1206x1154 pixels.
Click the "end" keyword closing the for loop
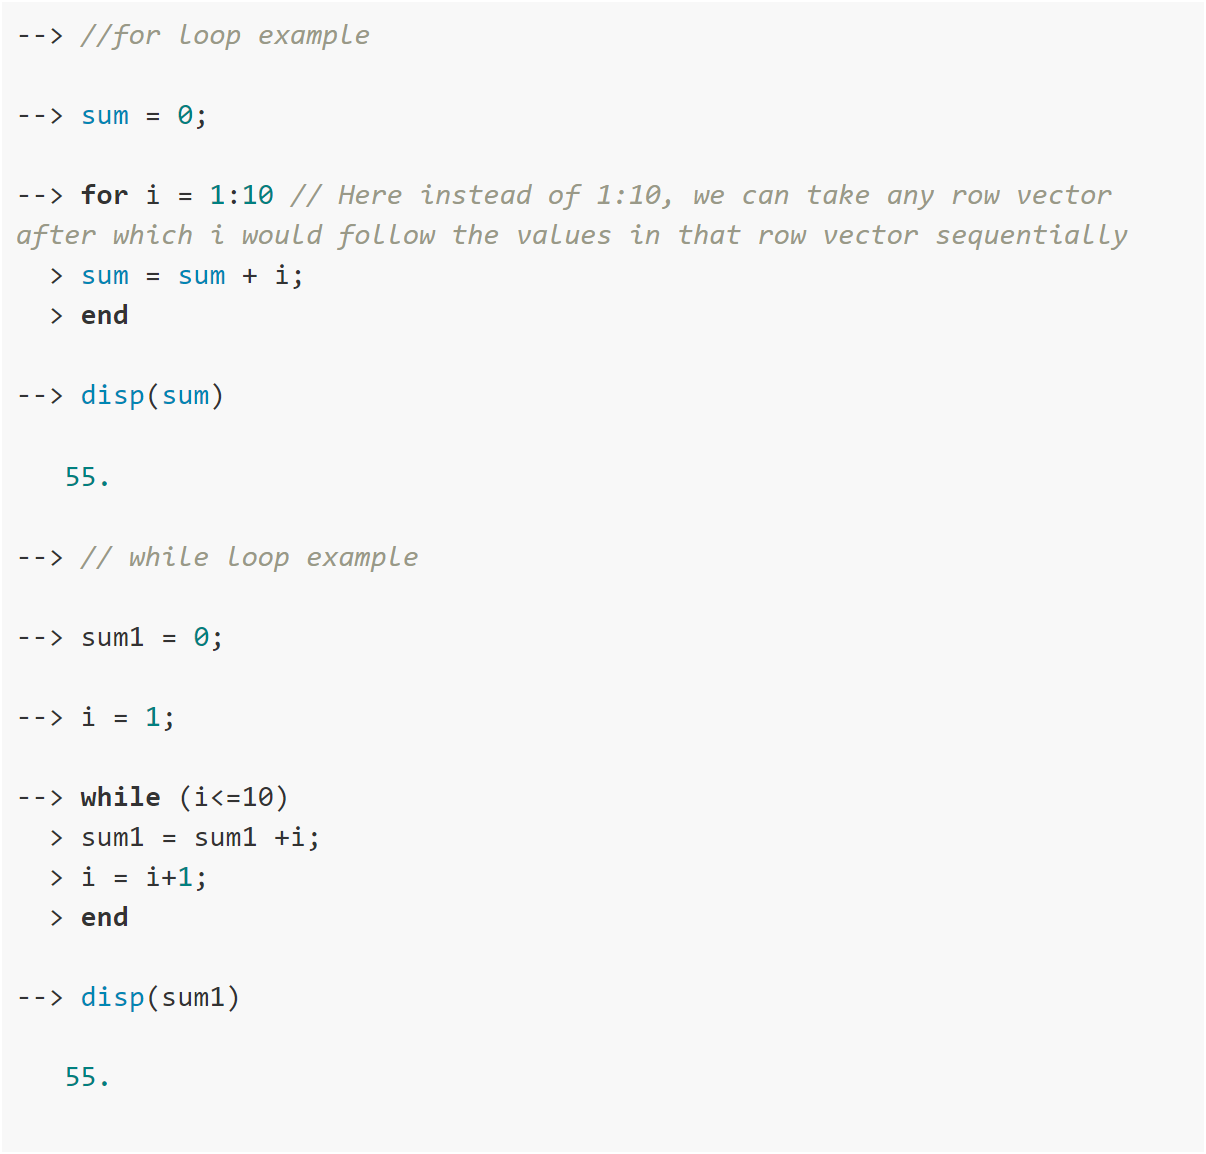click(x=104, y=316)
